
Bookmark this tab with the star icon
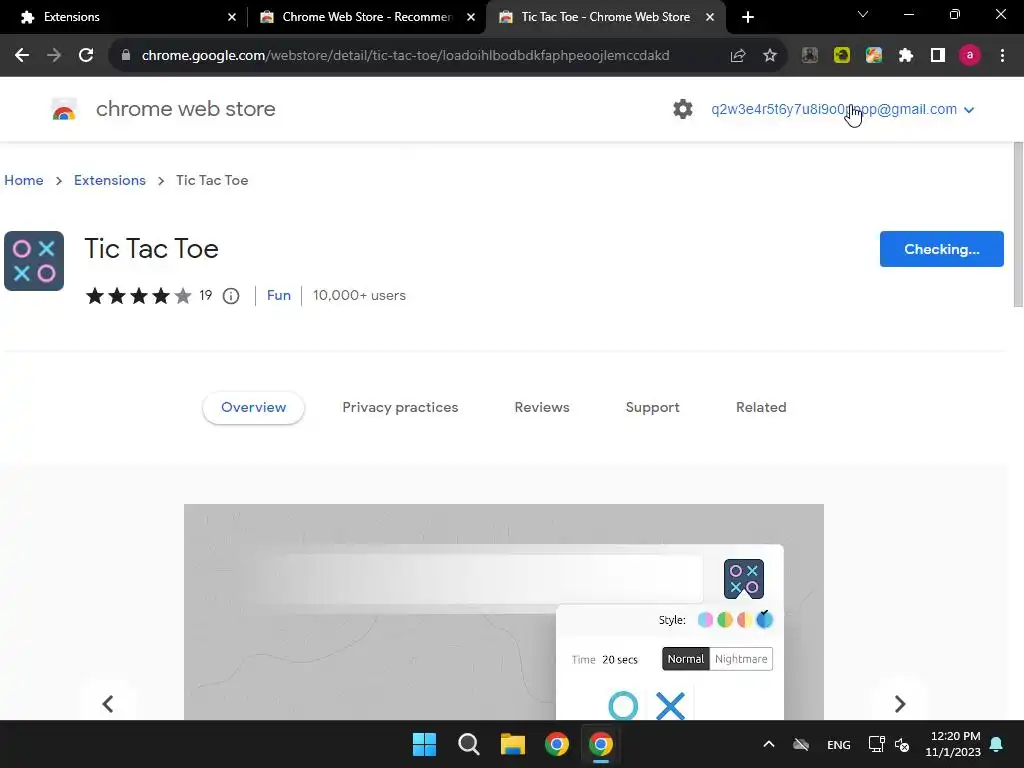coord(770,56)
